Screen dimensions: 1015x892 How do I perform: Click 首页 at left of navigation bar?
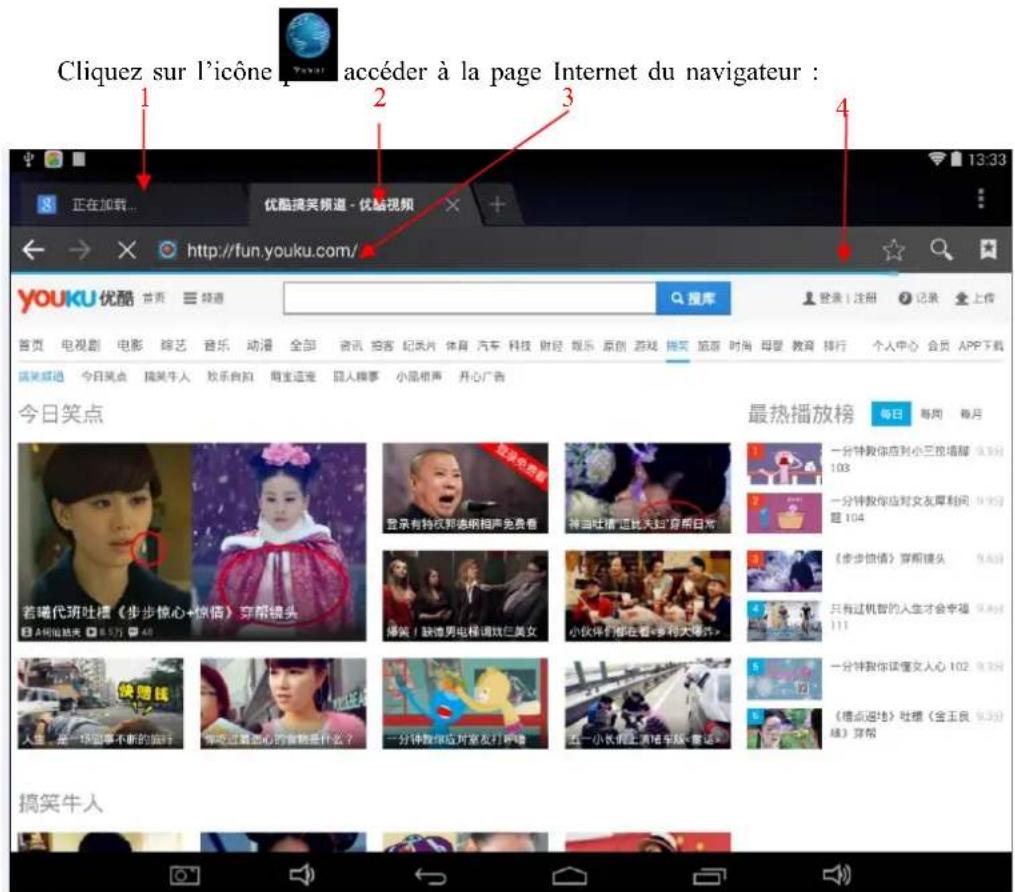[31, 346]
